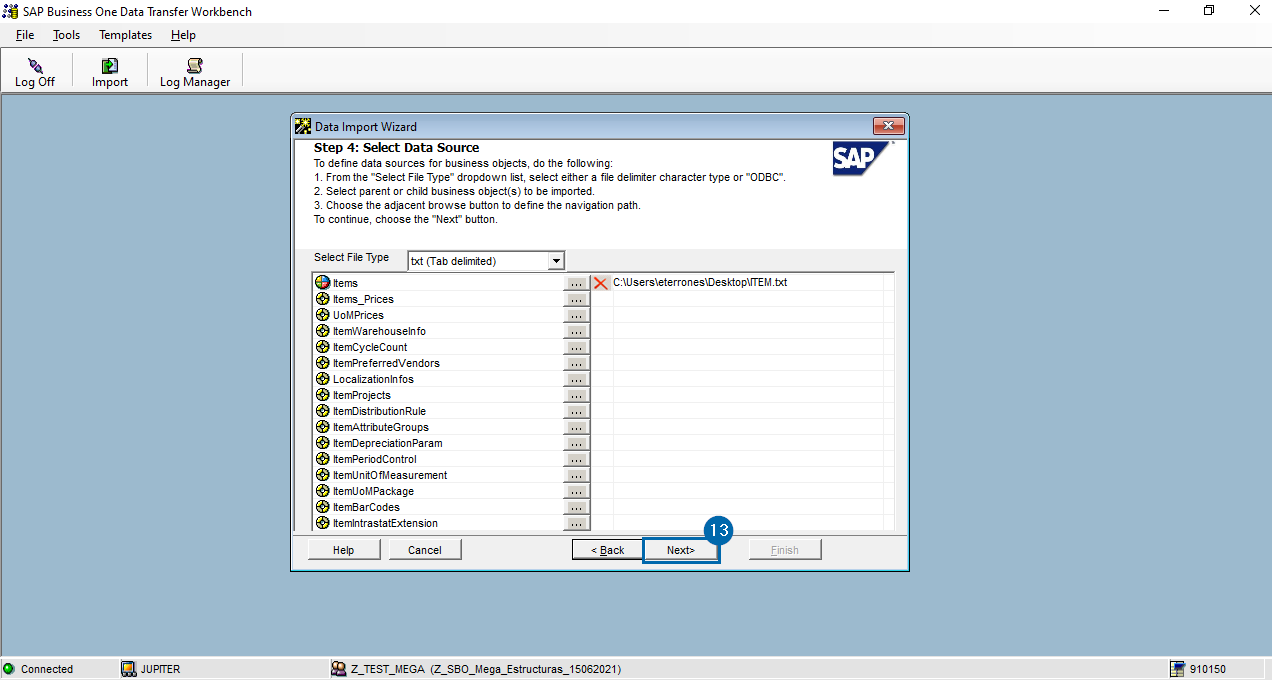Viewport: 1272px width, 680px height.
Task: Open the Log Manager toolbar icon
Action: (x=195, y=66)
